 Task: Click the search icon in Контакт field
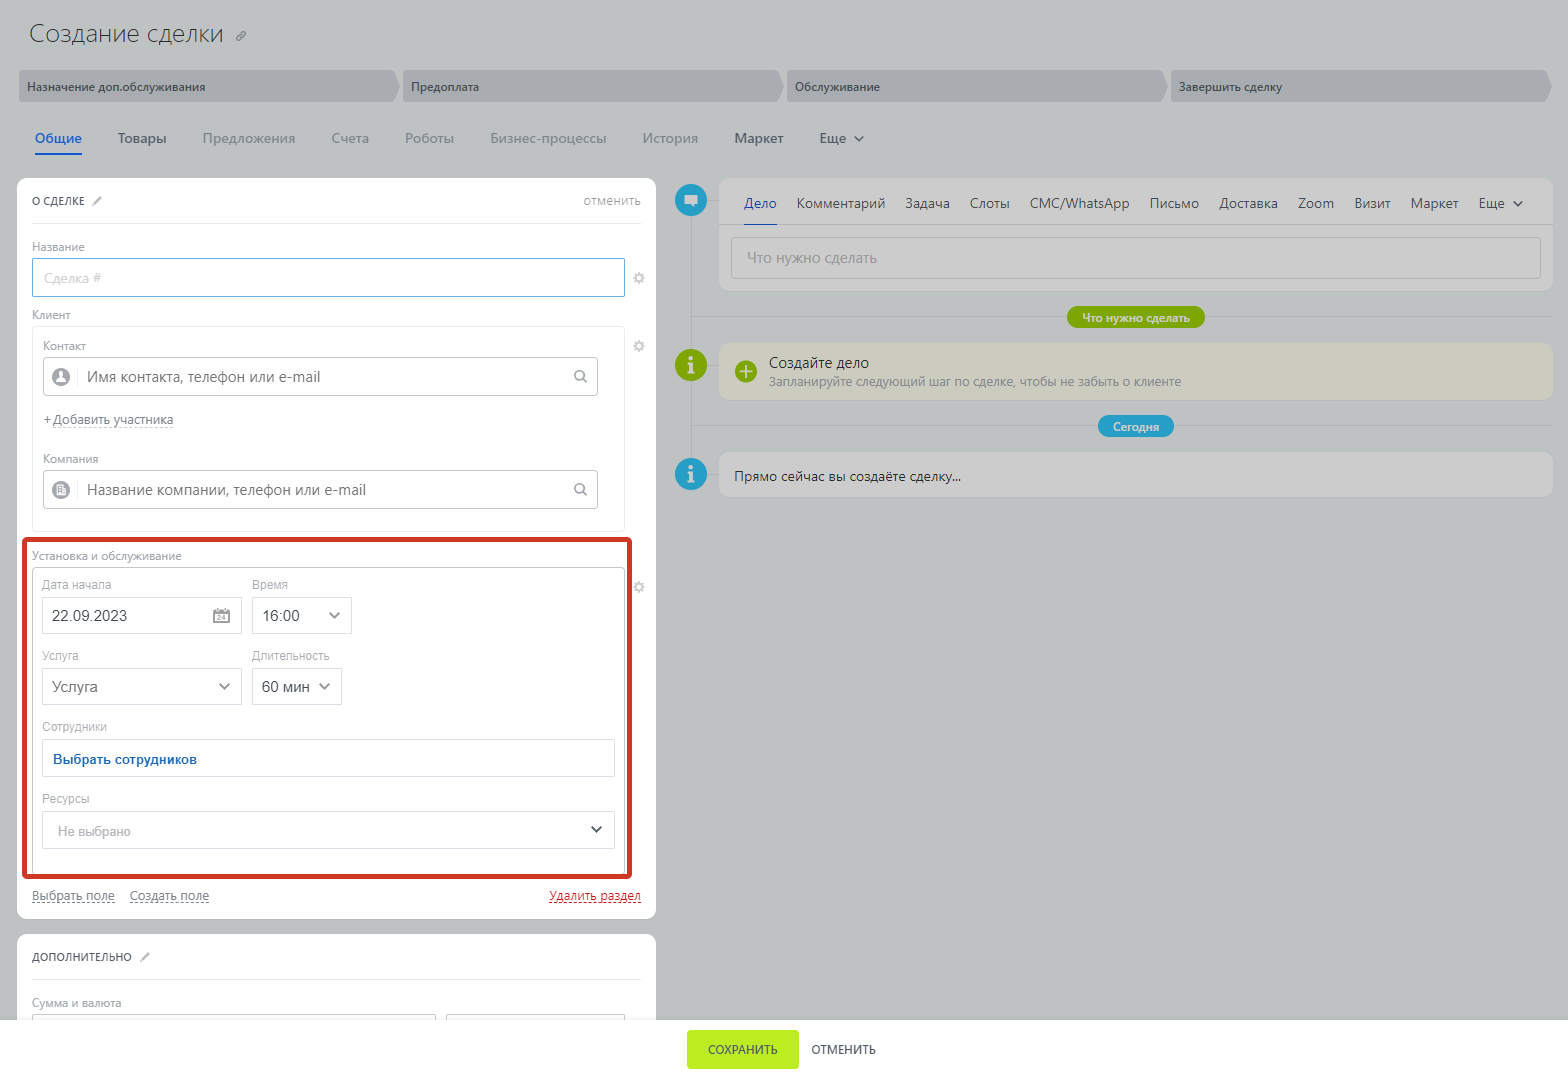580,377
